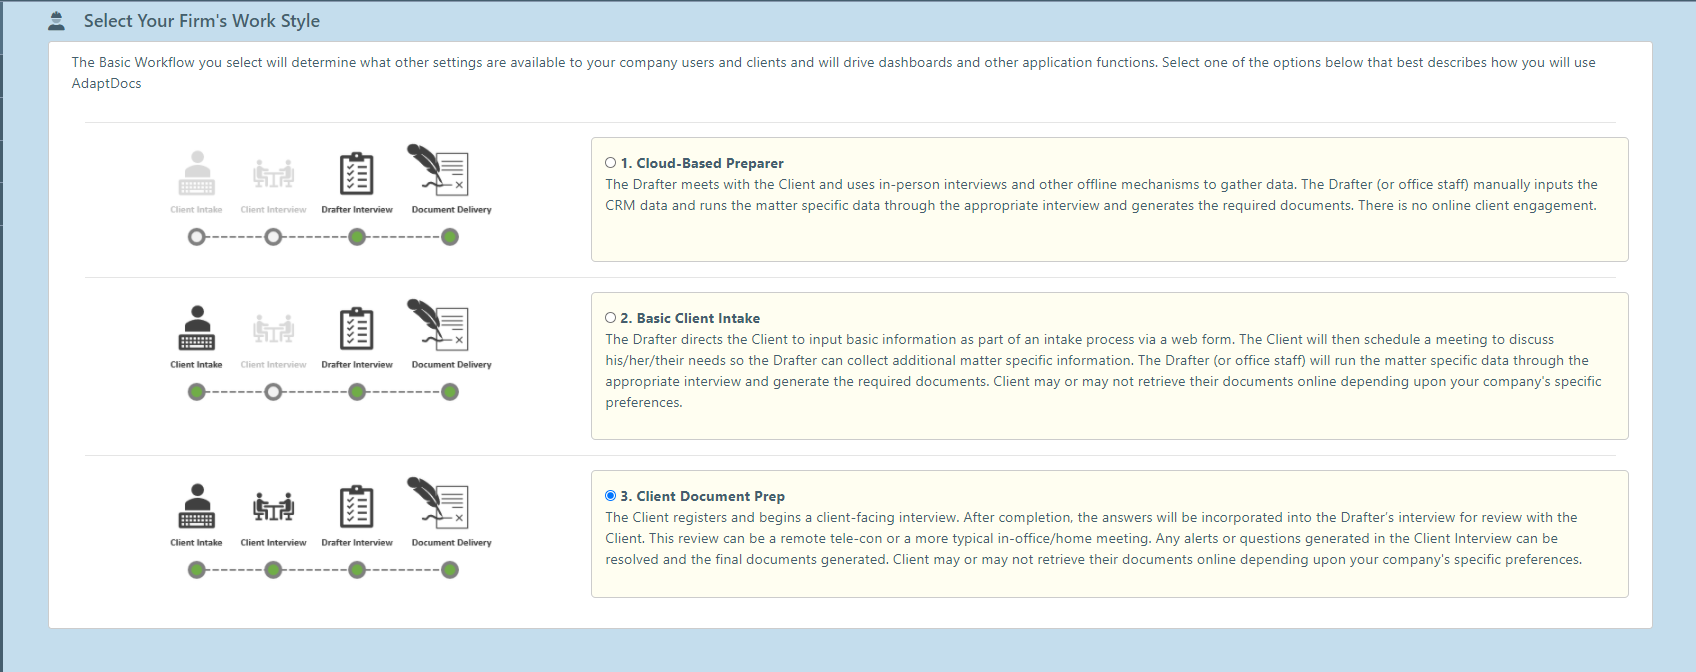1696x672 pixels.
Task: Click the green last step dot in the third row timeline
Action: pos(450,570)
